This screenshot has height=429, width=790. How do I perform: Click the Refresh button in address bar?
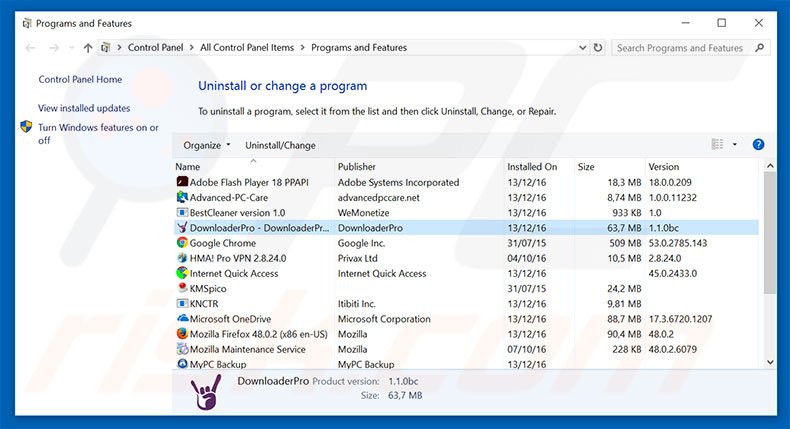click(598, 47)
